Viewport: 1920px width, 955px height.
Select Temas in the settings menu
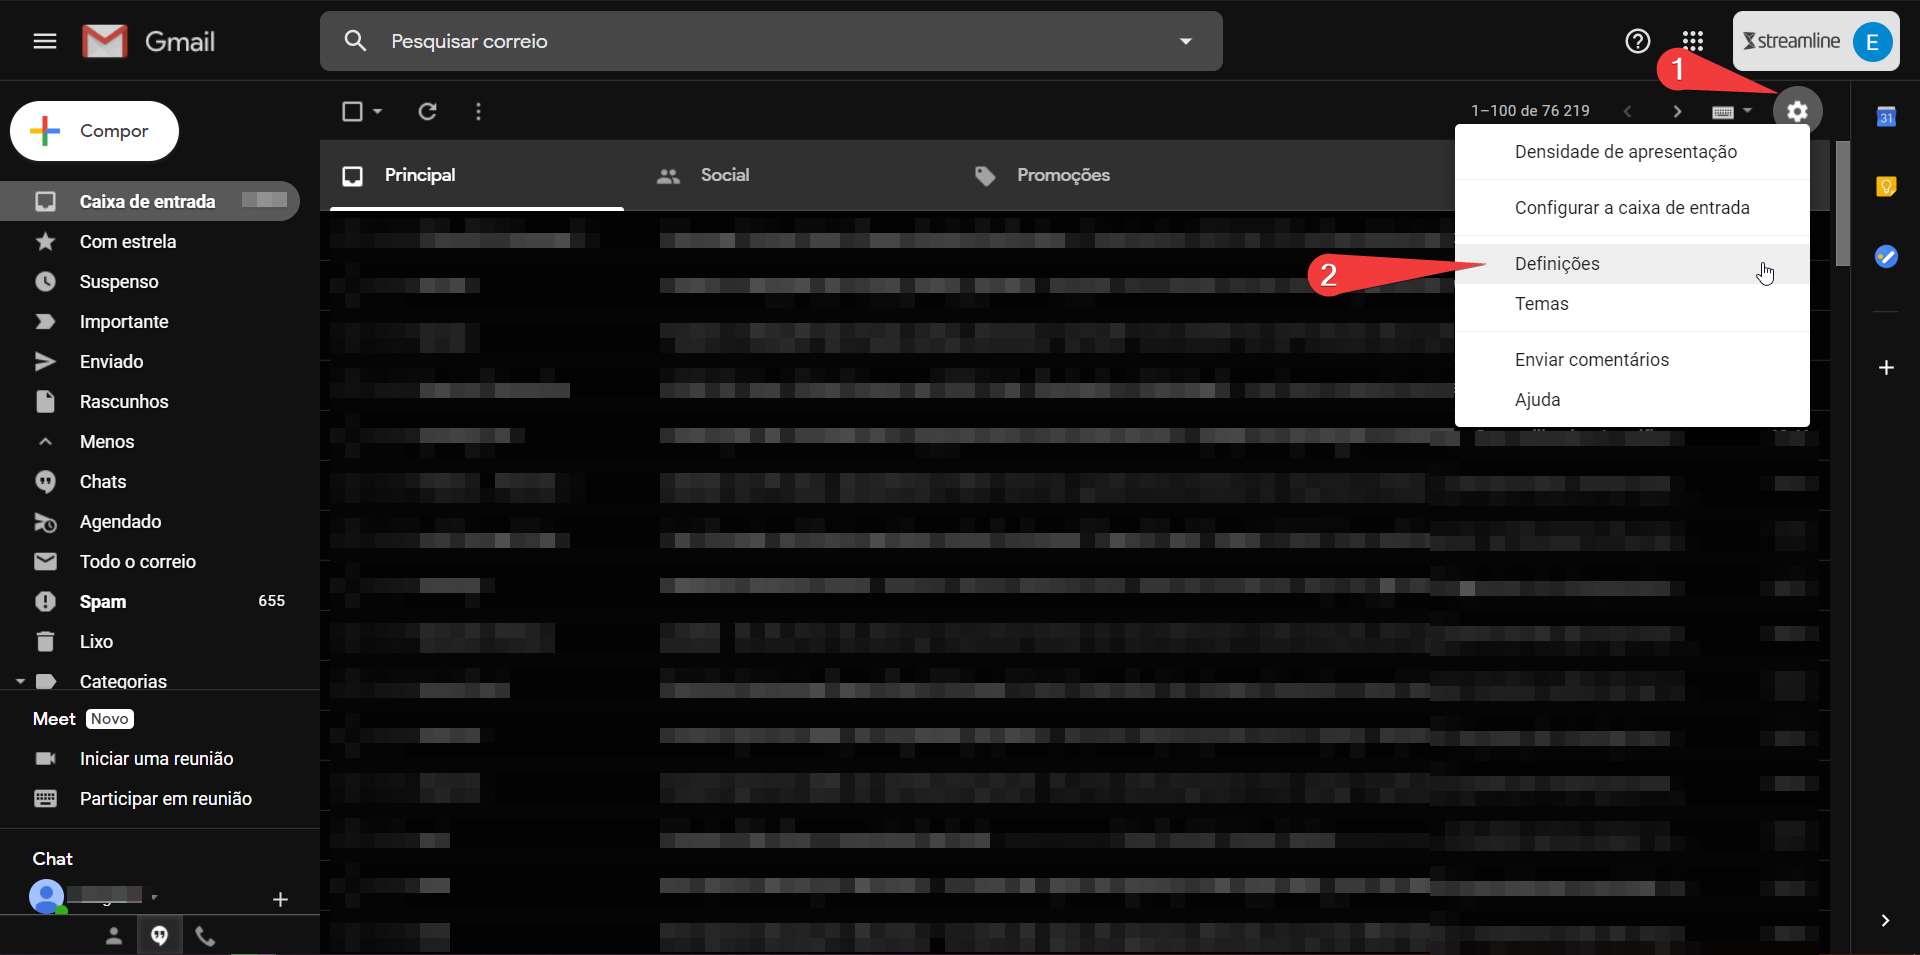[x=1541, y=304]
